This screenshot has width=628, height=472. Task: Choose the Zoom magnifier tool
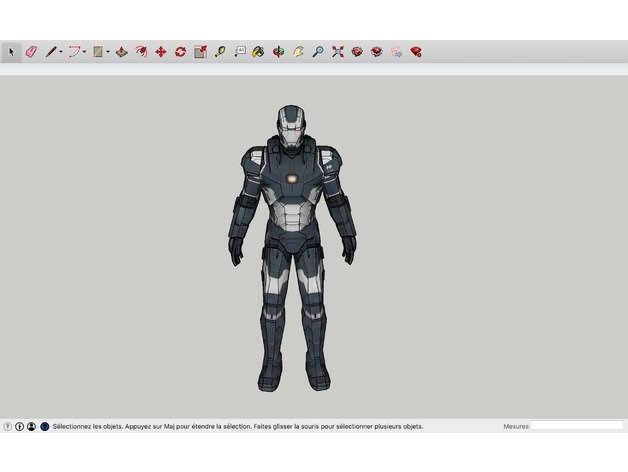pos(318,52)
